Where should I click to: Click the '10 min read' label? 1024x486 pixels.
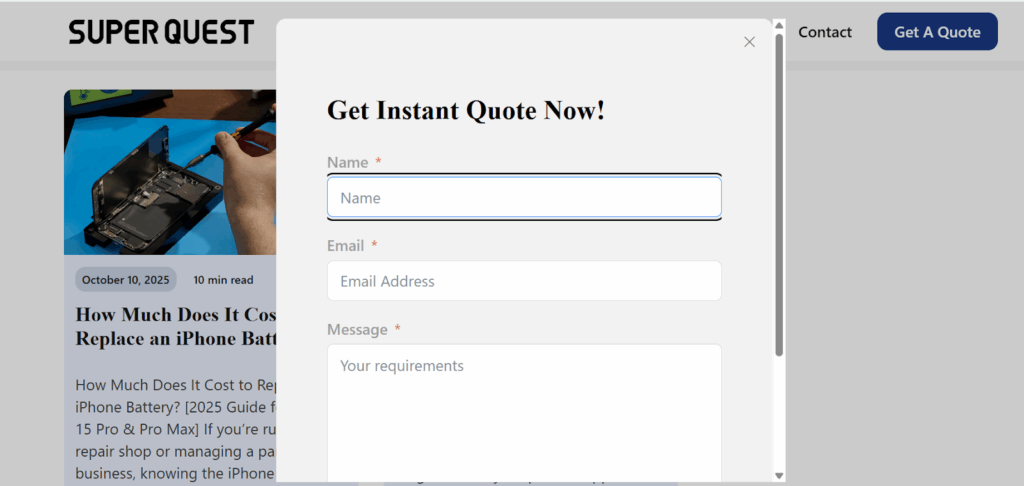[223, 280]
